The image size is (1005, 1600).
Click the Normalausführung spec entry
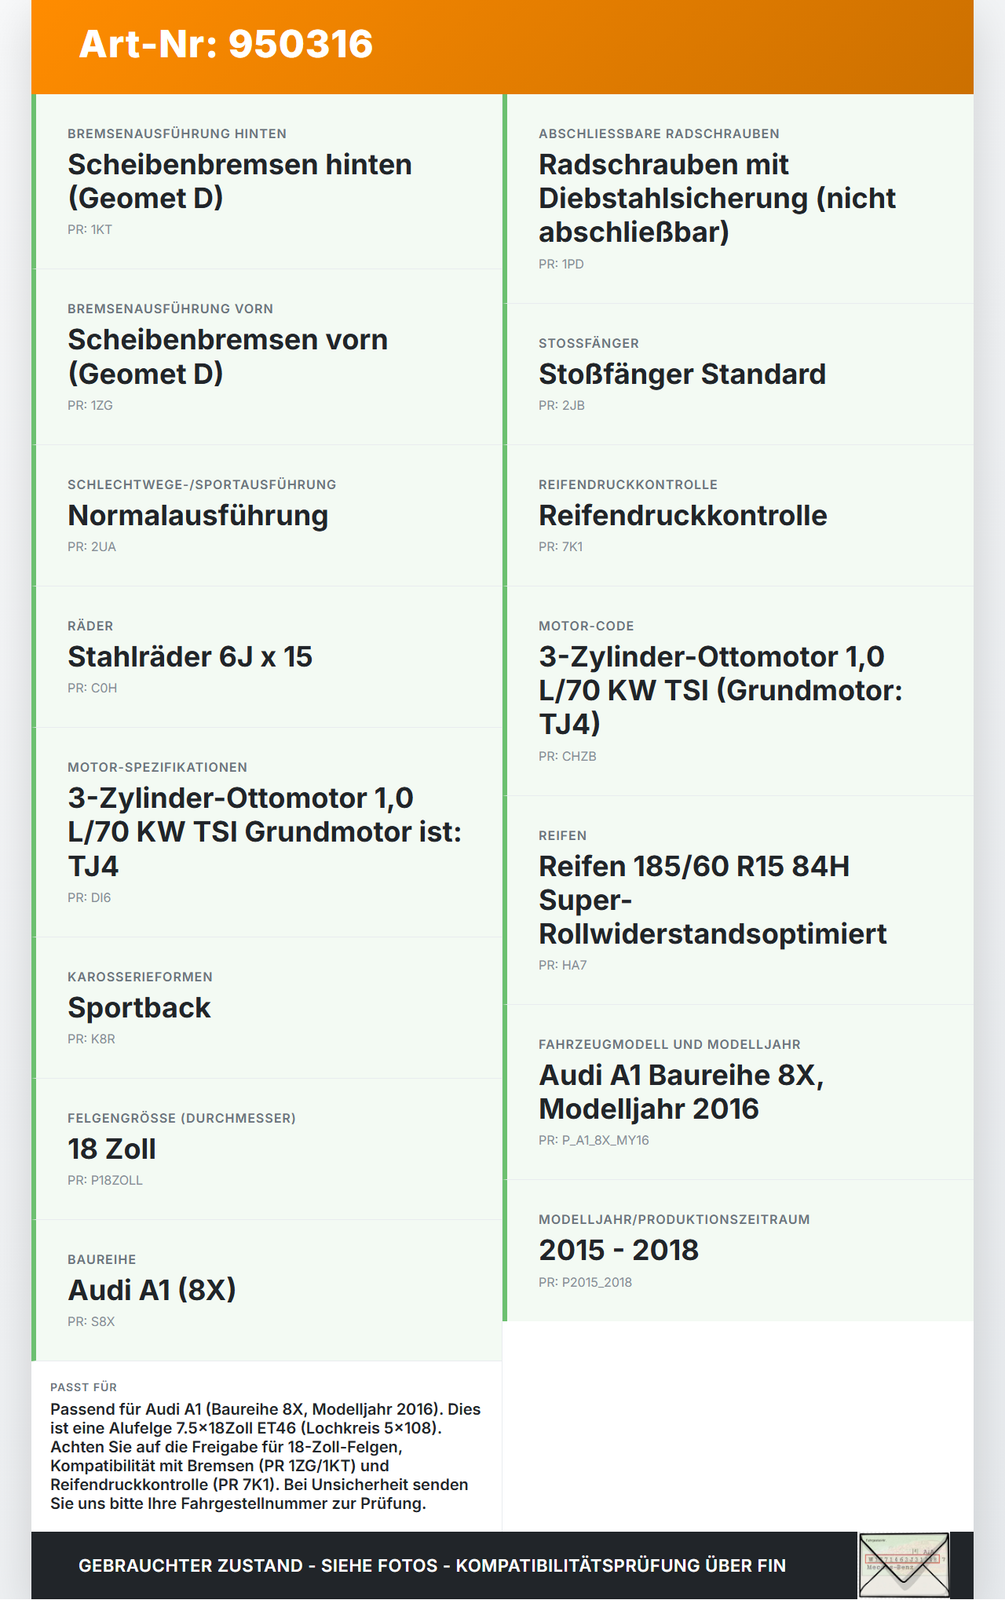198,516
